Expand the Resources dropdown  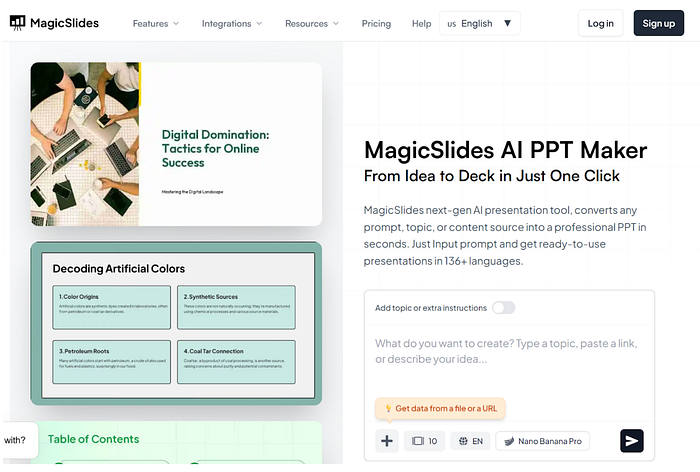312,23
